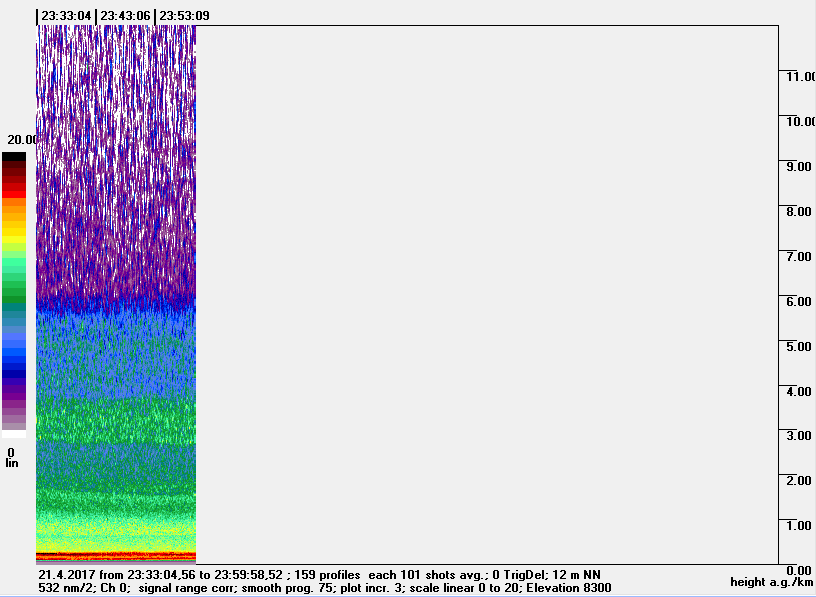The image size is (816, 597).
Task: Click the 23:53:09 time marker
Action: point(184,16)
